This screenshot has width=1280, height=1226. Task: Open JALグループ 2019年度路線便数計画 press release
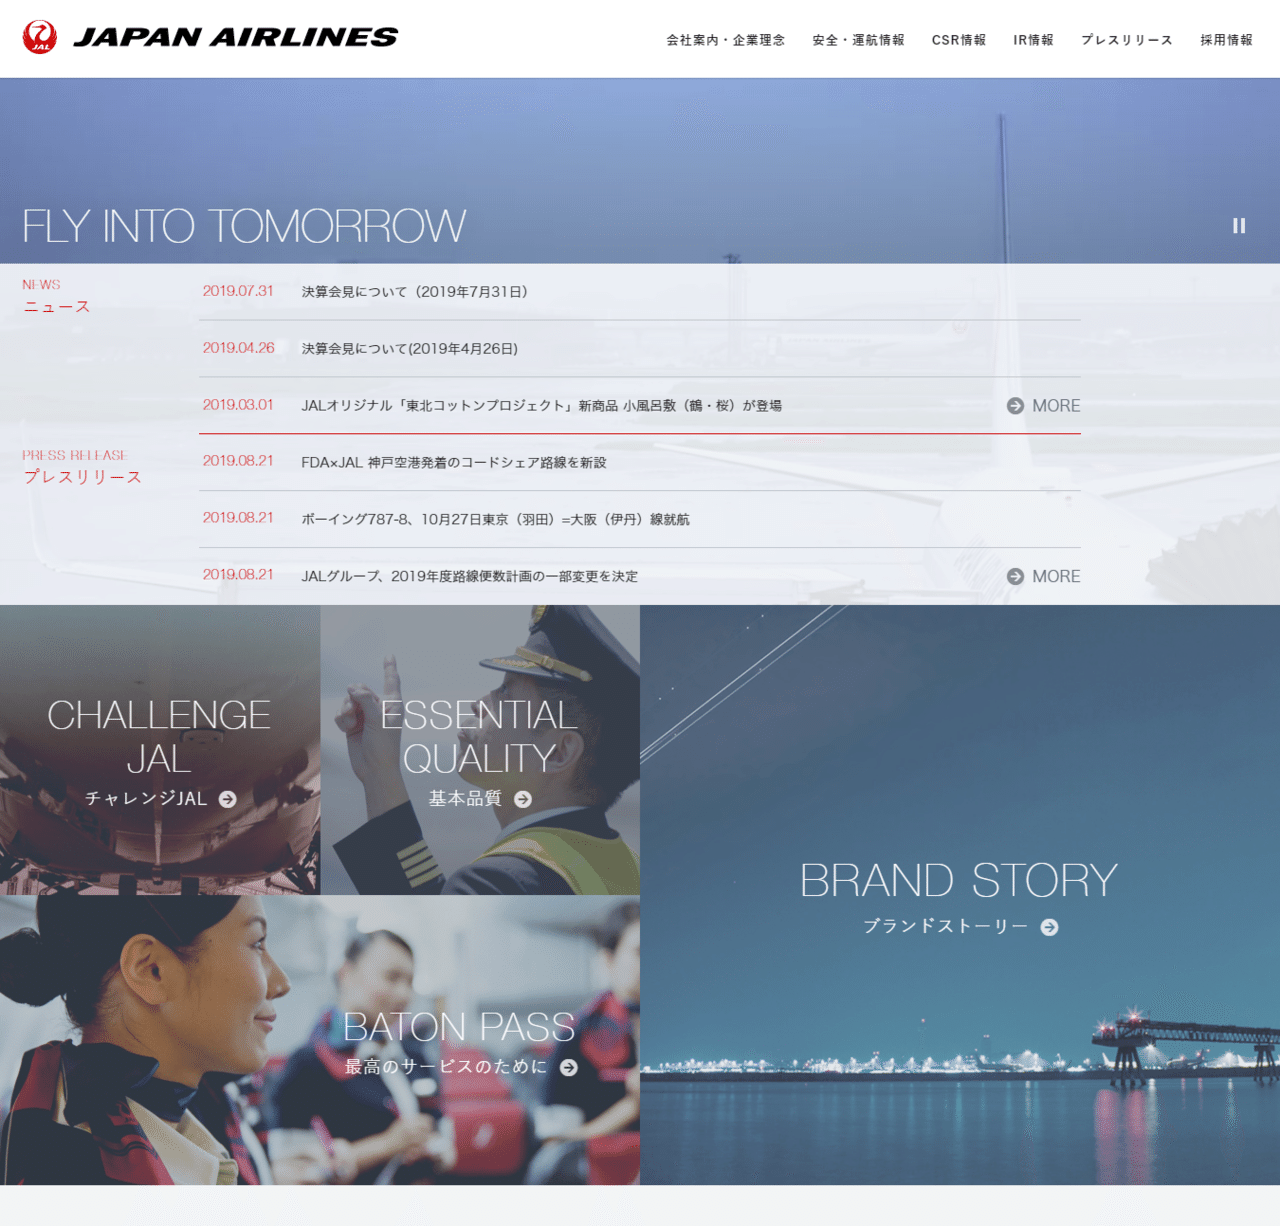(469, 577)
